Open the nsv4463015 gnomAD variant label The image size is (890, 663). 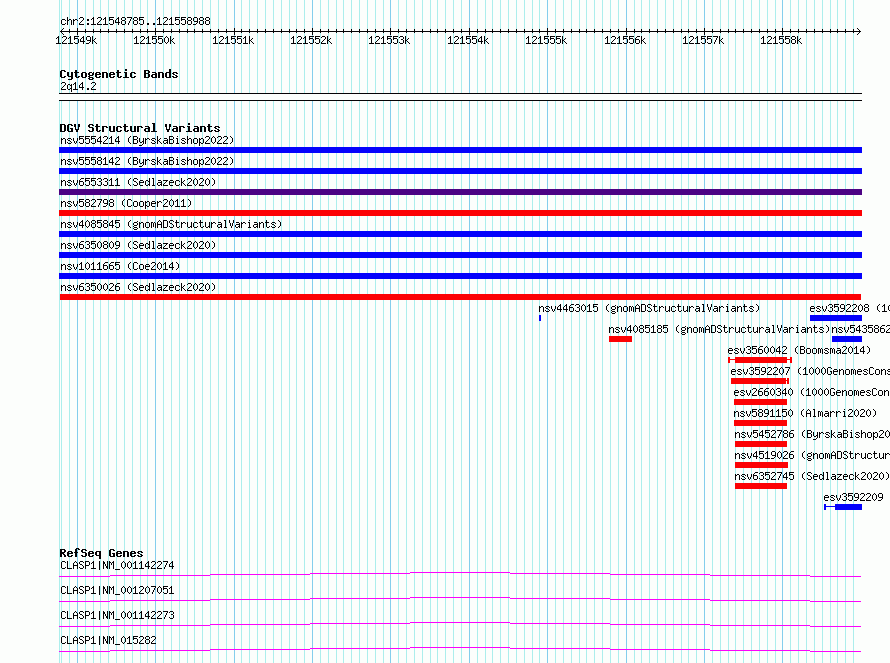tap(649, 308)
